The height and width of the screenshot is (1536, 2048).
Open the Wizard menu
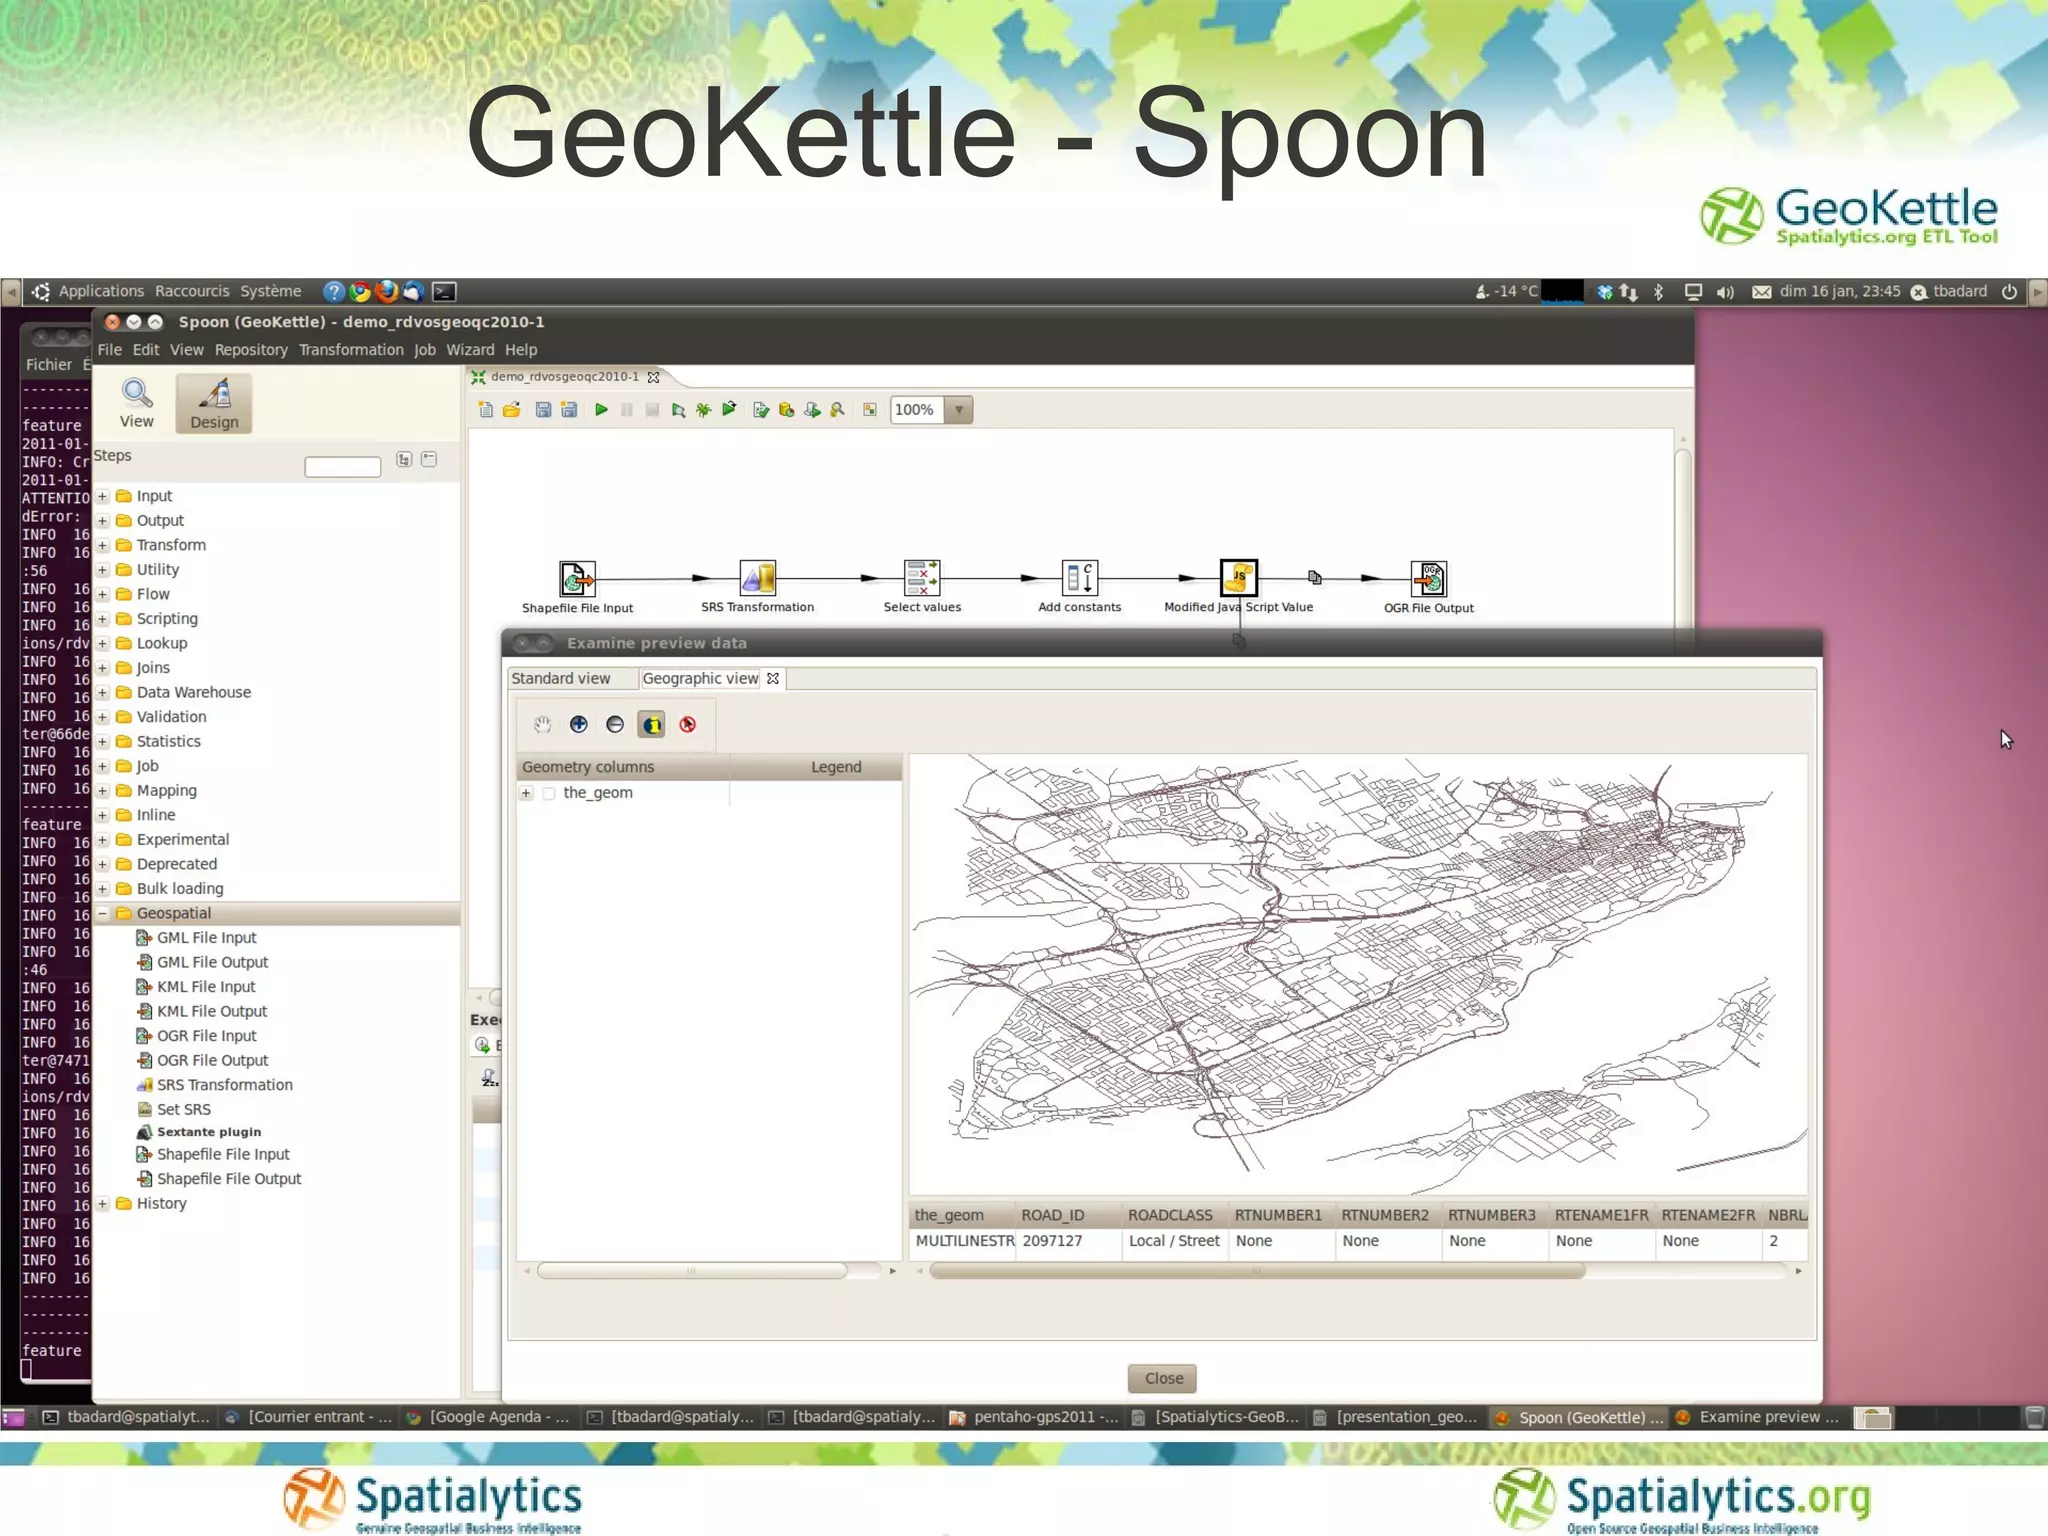(x=470, y=350)
